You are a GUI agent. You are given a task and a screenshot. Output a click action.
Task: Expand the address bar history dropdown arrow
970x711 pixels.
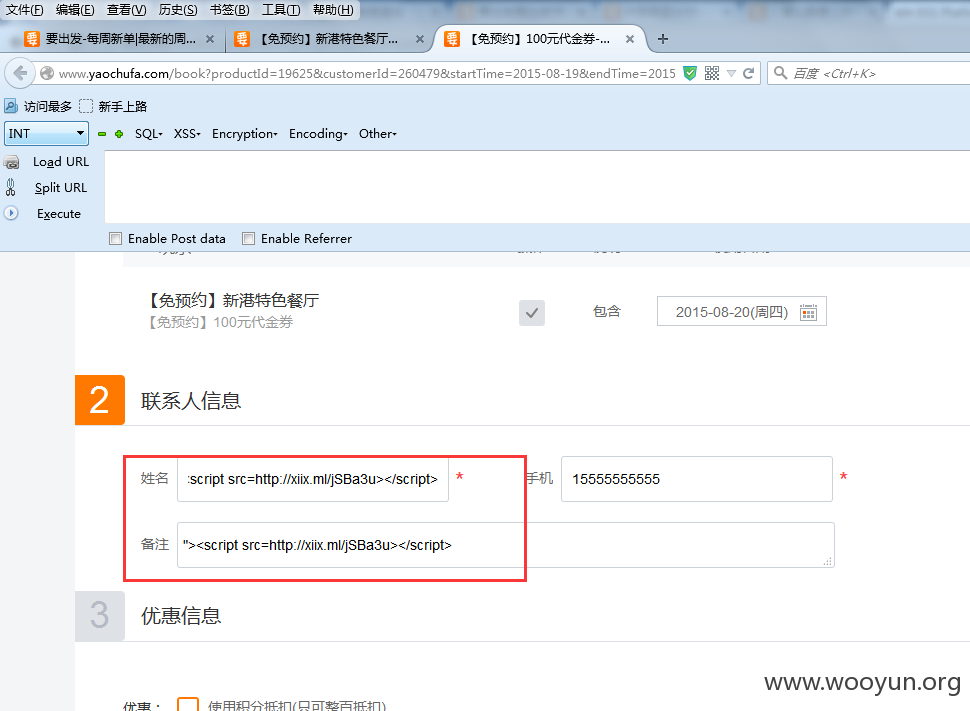click(731, 74)
